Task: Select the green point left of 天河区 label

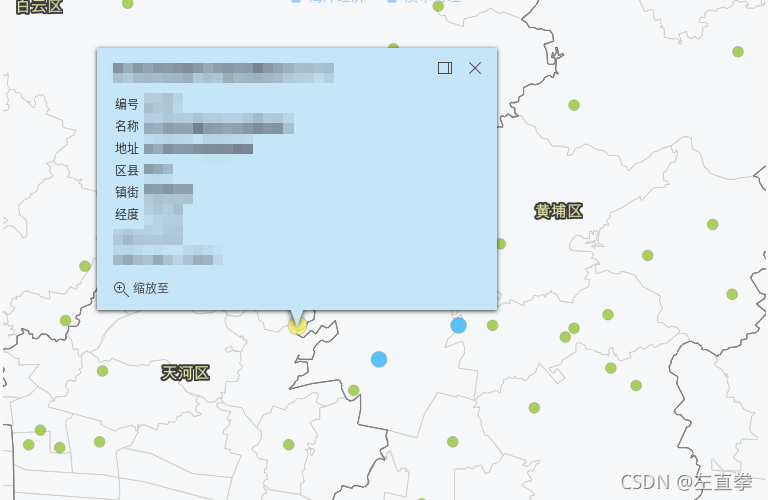Action: point(102,371)
